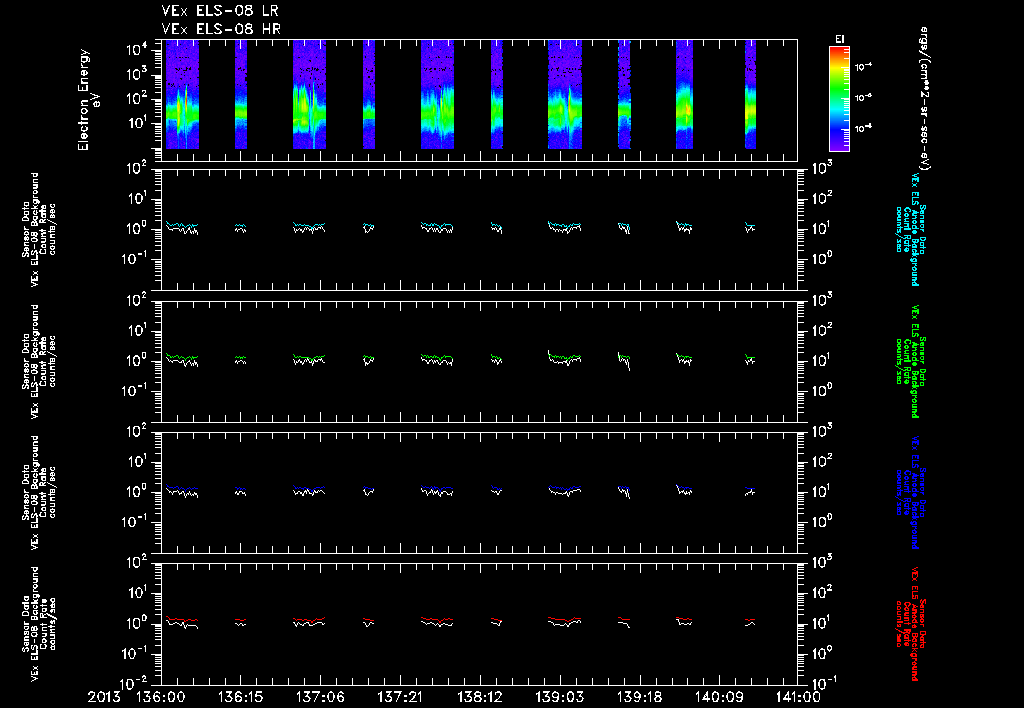Image resolution: width=1024 pixels, height=708 pixels.
Task: Click the wide spectrogram strip above 137:06
Action: point(310,94)
